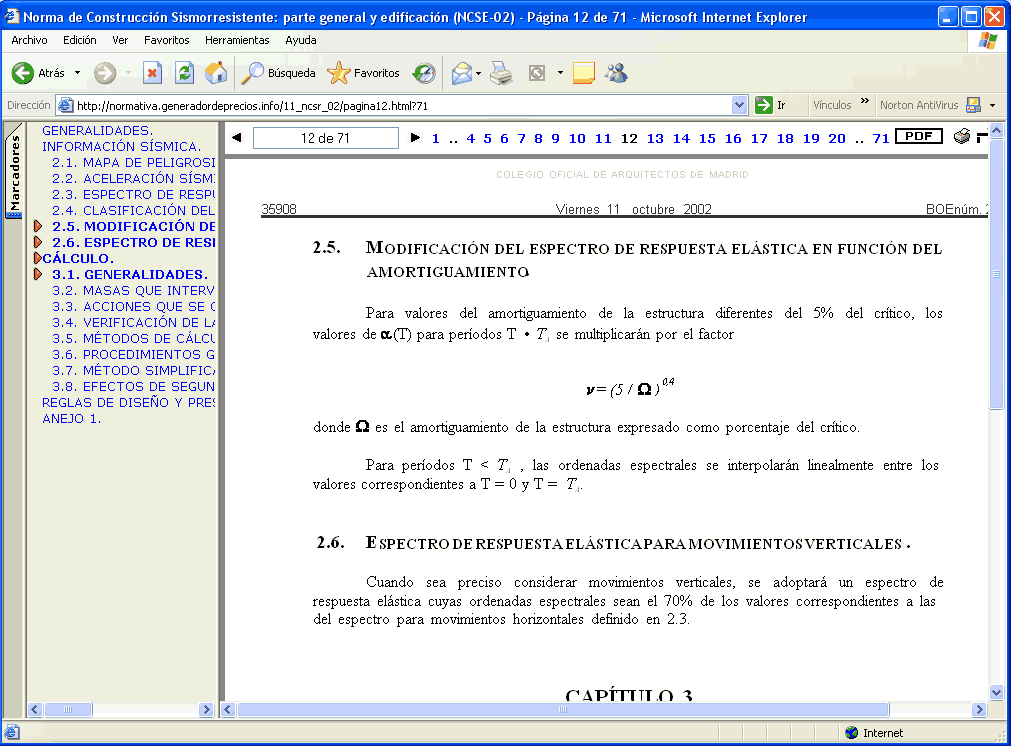Image resolution: width=1011 pixels, height=746 pixels.
Task: Open bookmark 2.2. ACELERACIÓN SÍSM
Action: (133, 179)
